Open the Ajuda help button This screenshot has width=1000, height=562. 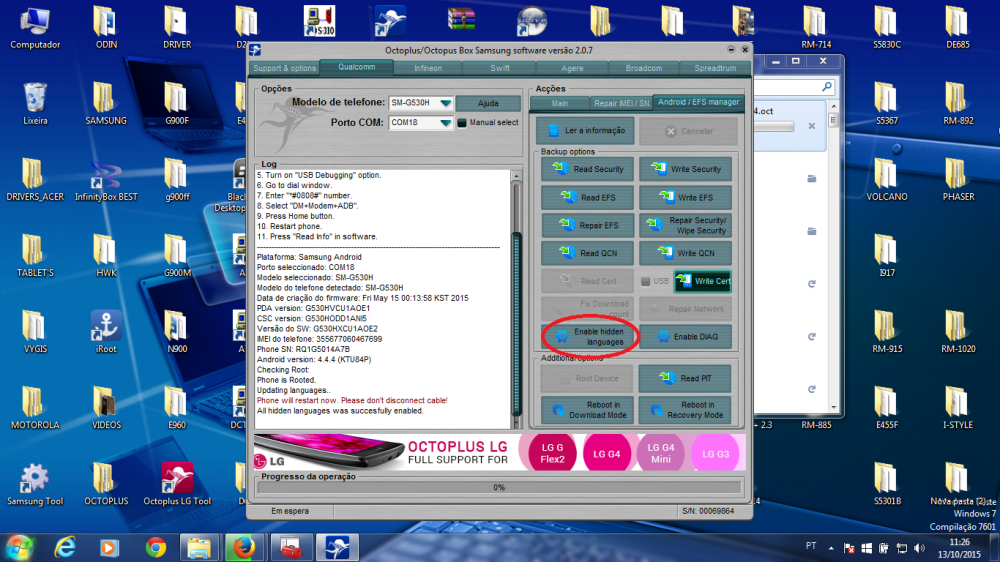pyautogui.click(x=488, y=103)
